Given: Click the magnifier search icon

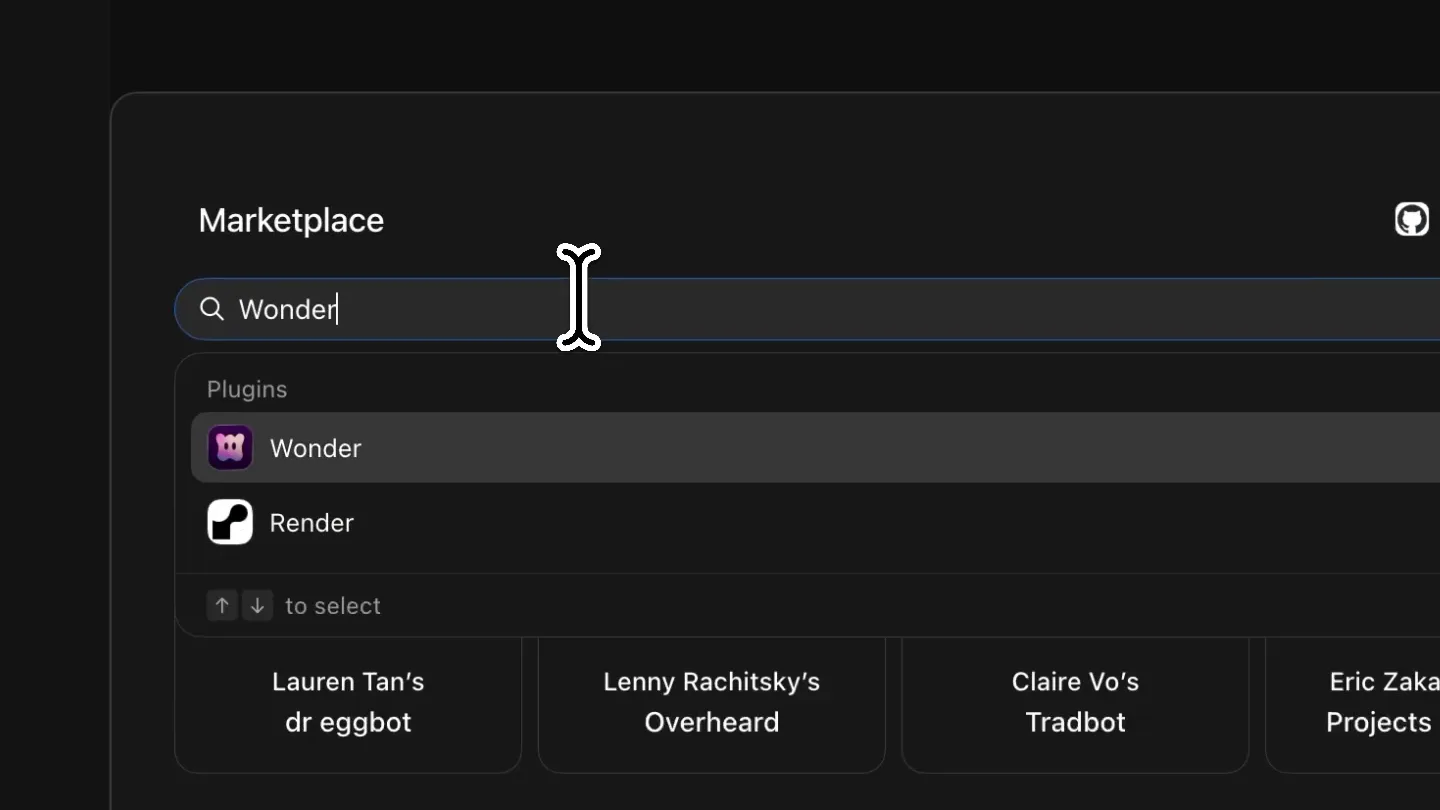Looking at the screenshot, I should (212, 309).
